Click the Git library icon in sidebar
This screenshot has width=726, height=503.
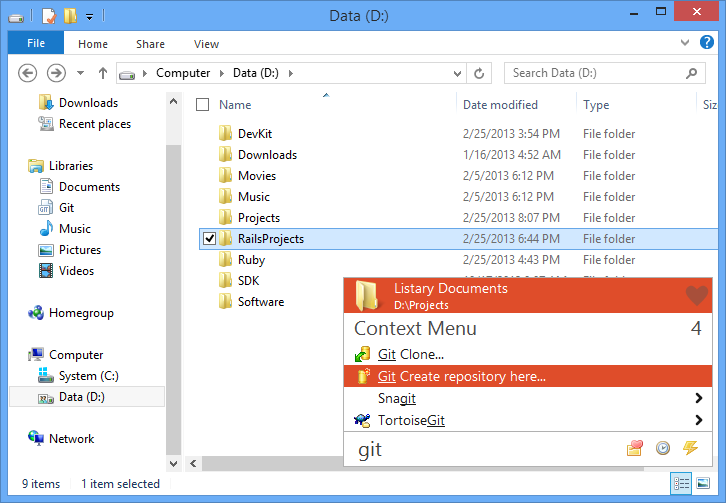point(45,207)
